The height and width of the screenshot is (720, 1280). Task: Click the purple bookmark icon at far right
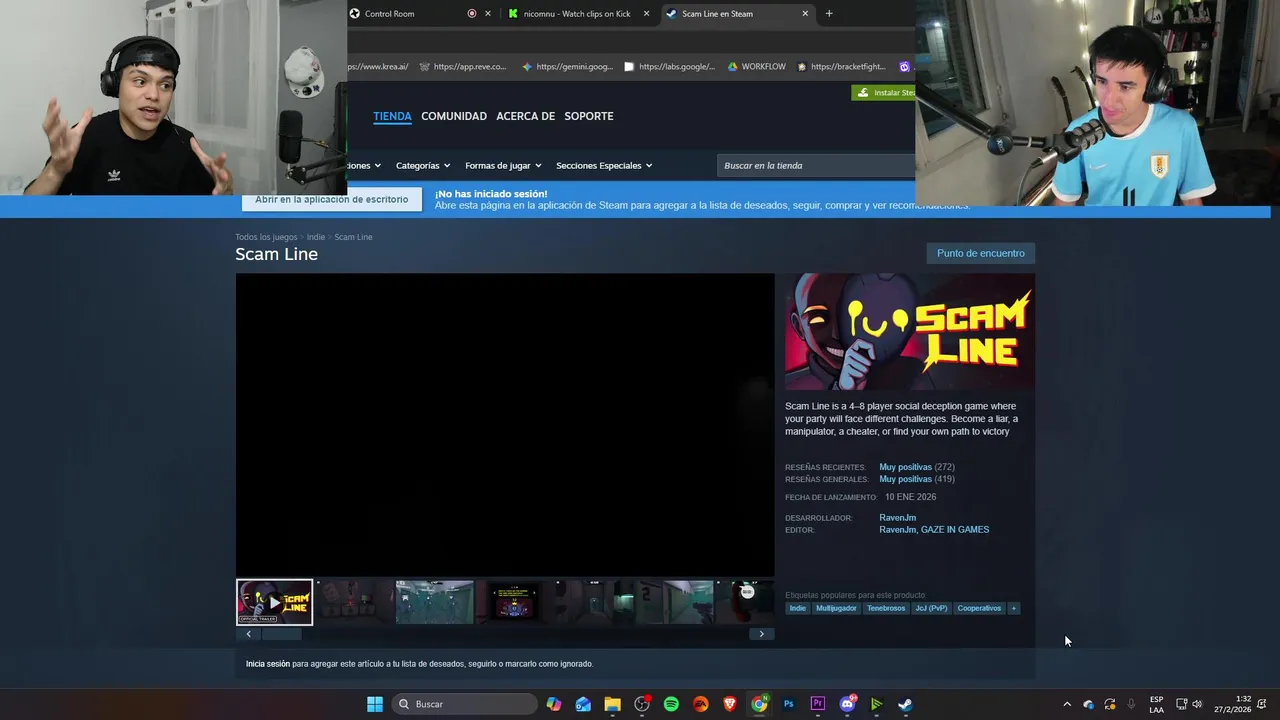point(904,67)
